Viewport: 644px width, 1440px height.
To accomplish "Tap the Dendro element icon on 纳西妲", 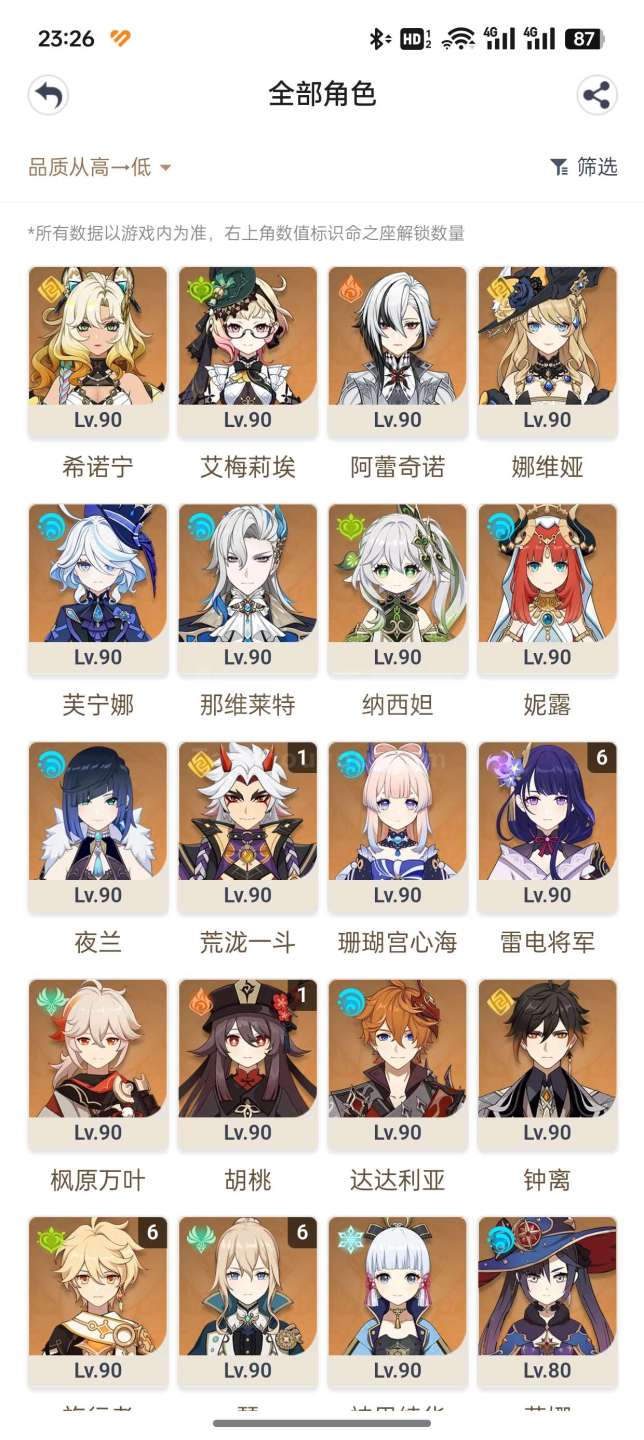I will [350, 526].
